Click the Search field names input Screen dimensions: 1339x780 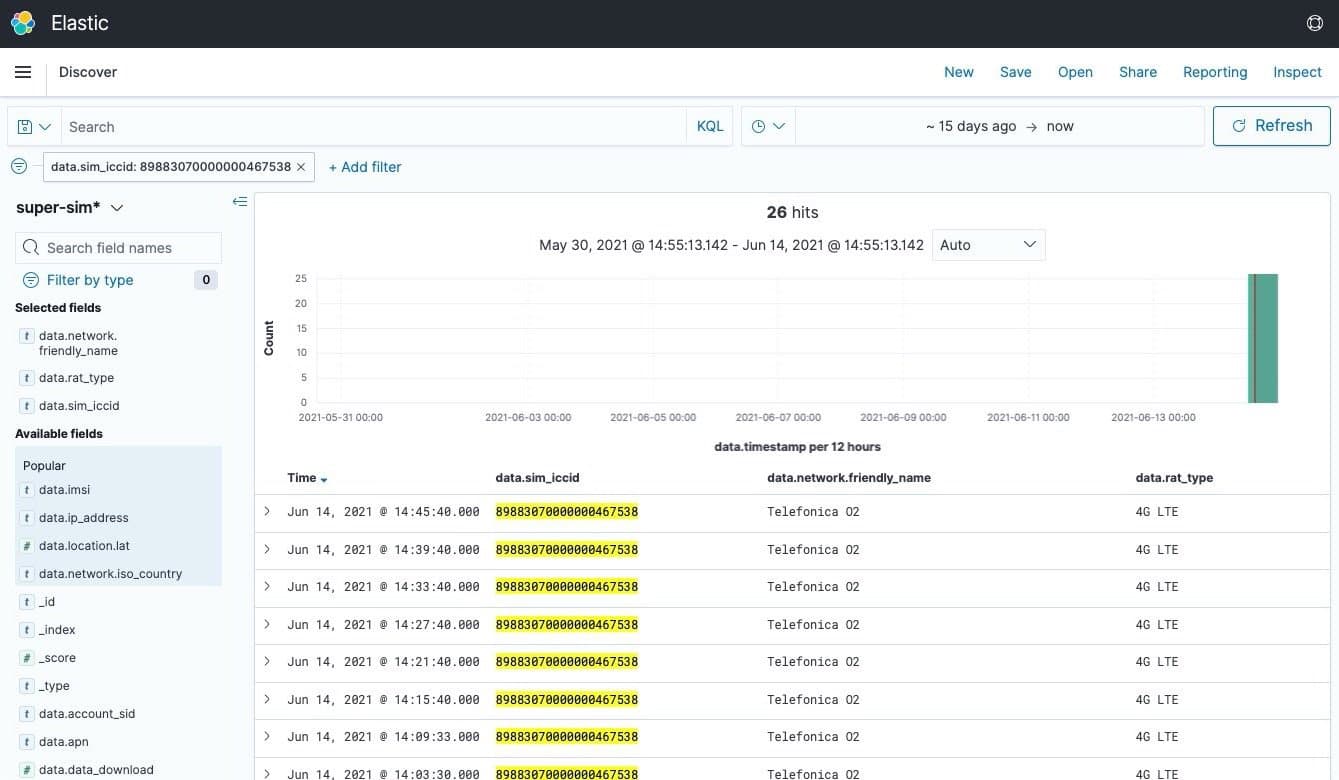click(x=130, y=248)
